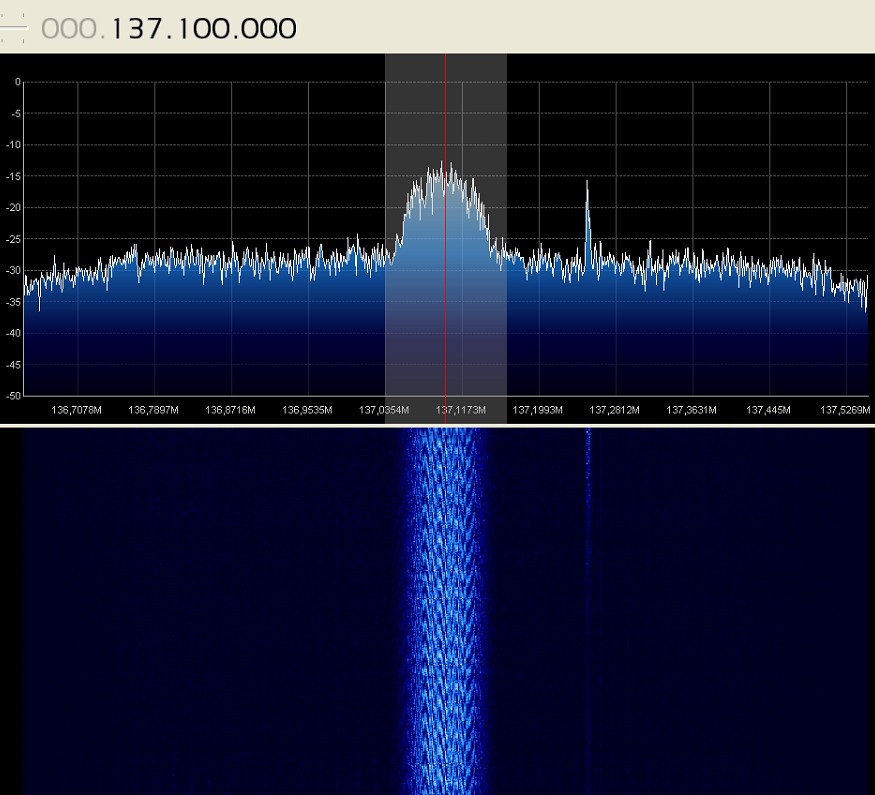
Task: Click the black trailing 000 Hz digits
Action: [x=267, y=29]
